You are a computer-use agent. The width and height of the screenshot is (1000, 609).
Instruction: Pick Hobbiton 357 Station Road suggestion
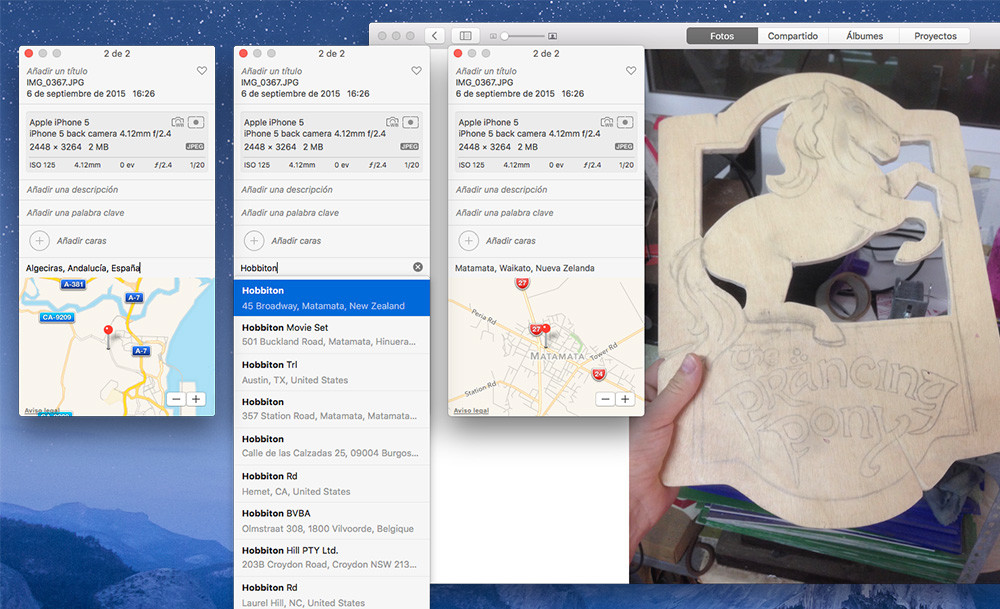(x=332, y=409)
